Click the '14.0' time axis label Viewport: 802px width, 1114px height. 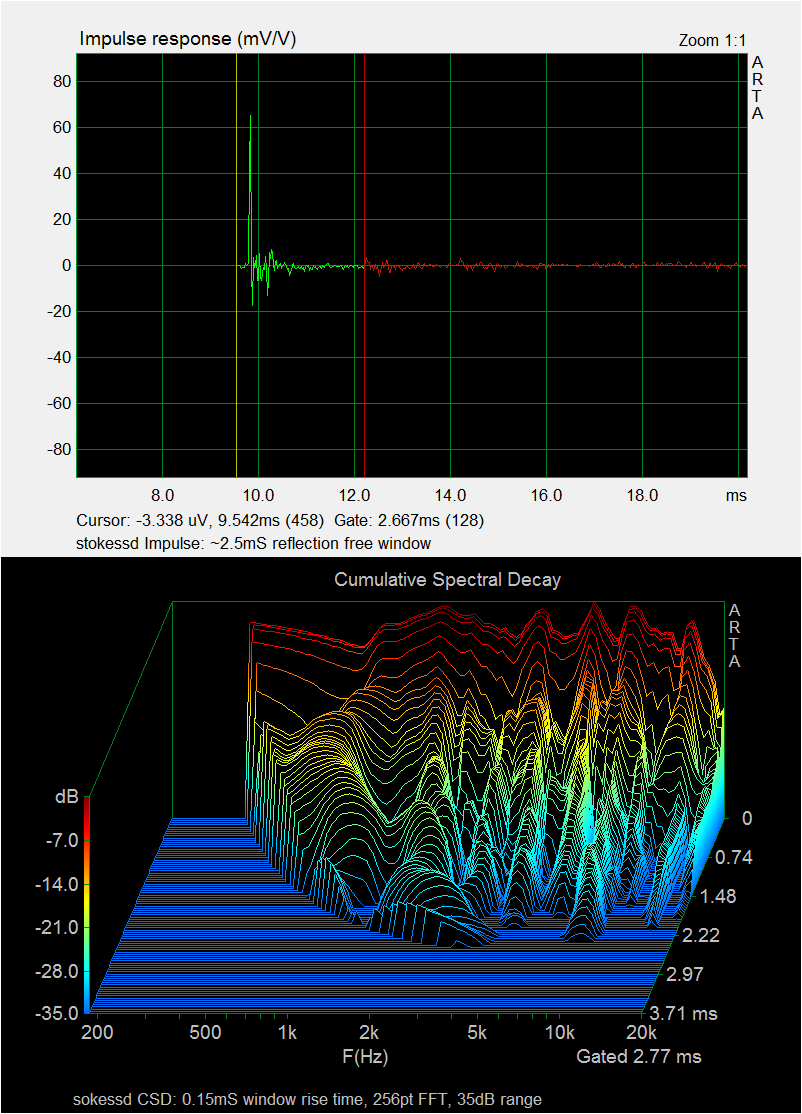pyautogui.click(x=450, y=495)
